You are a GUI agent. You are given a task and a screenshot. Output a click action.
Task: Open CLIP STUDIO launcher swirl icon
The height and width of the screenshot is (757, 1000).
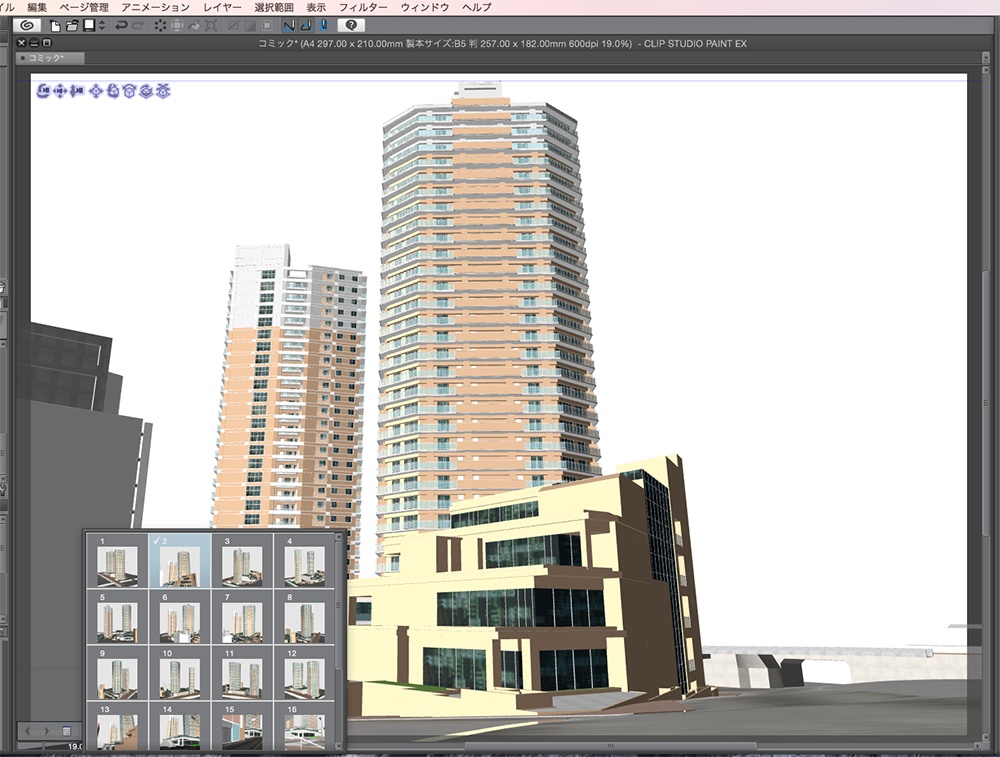point(27,26)
